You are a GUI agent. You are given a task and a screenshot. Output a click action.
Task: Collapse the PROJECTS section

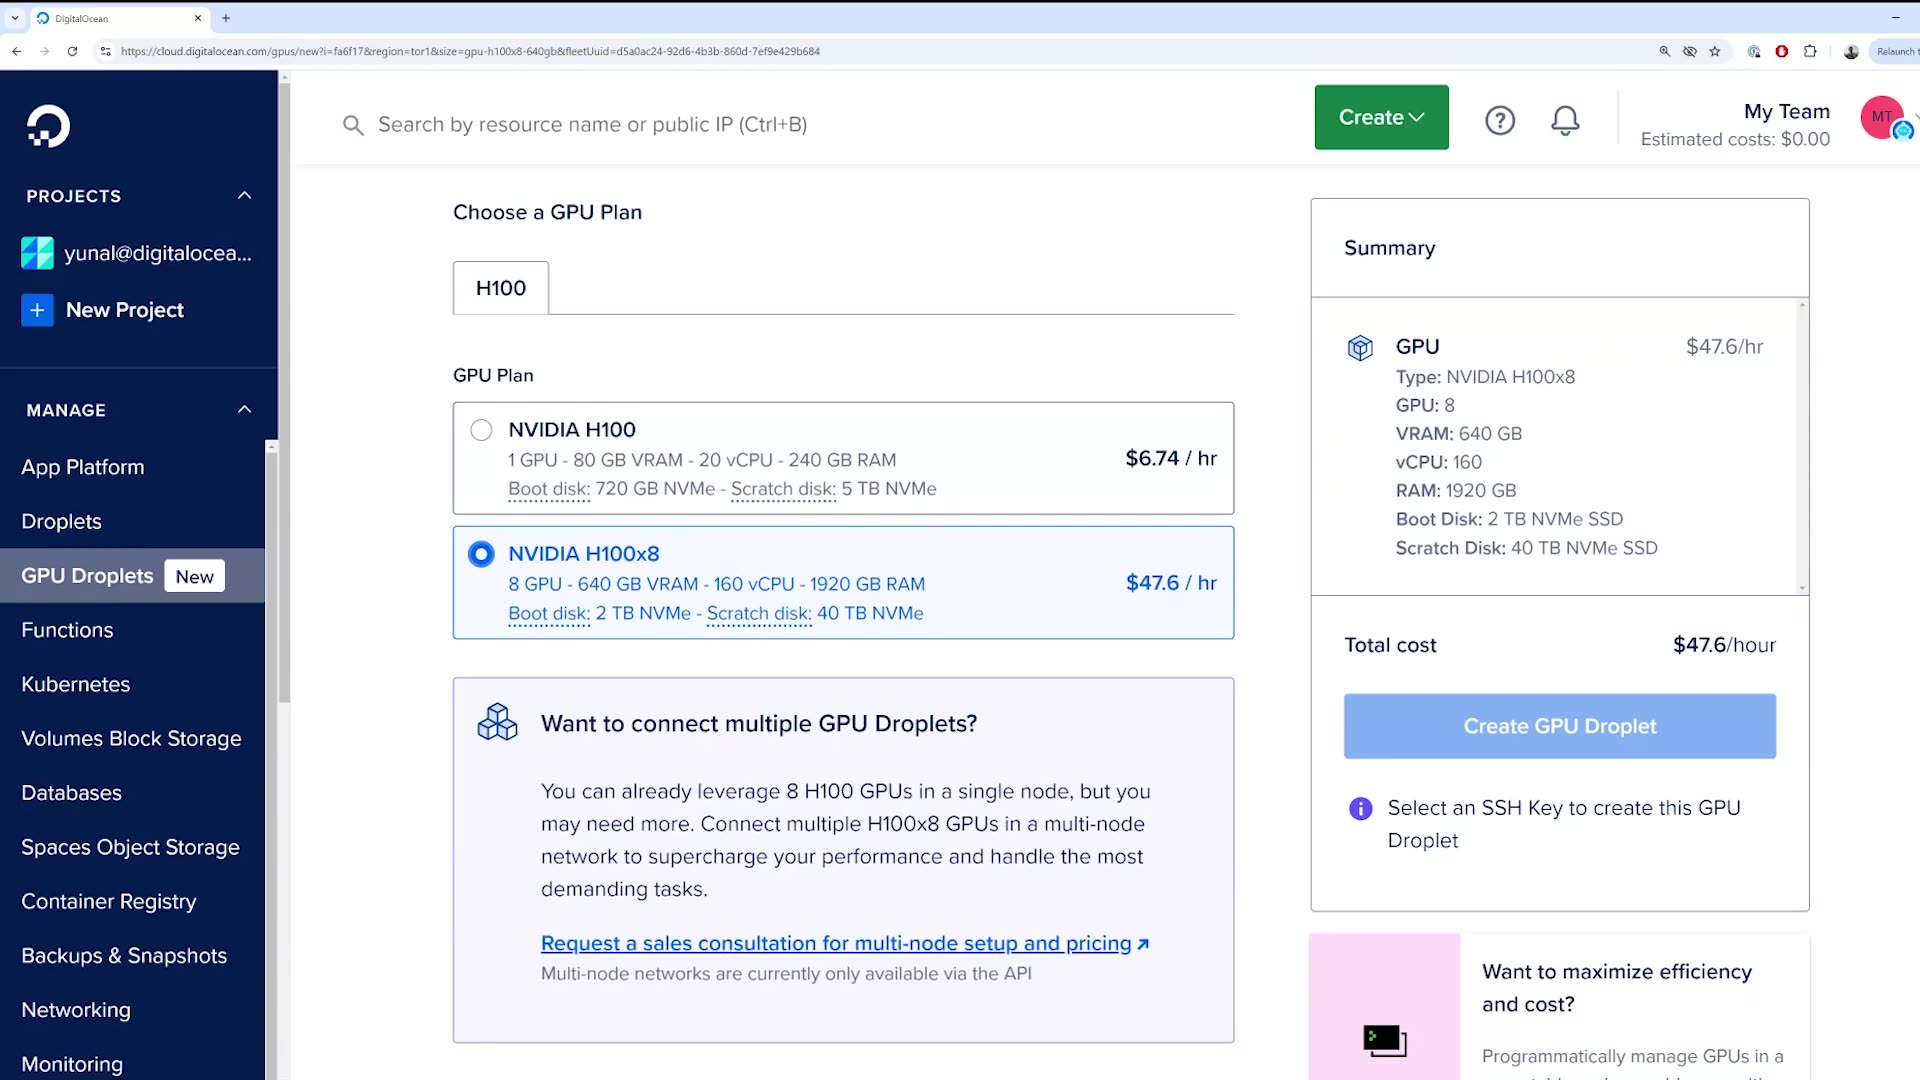click(x=245, y=195)
